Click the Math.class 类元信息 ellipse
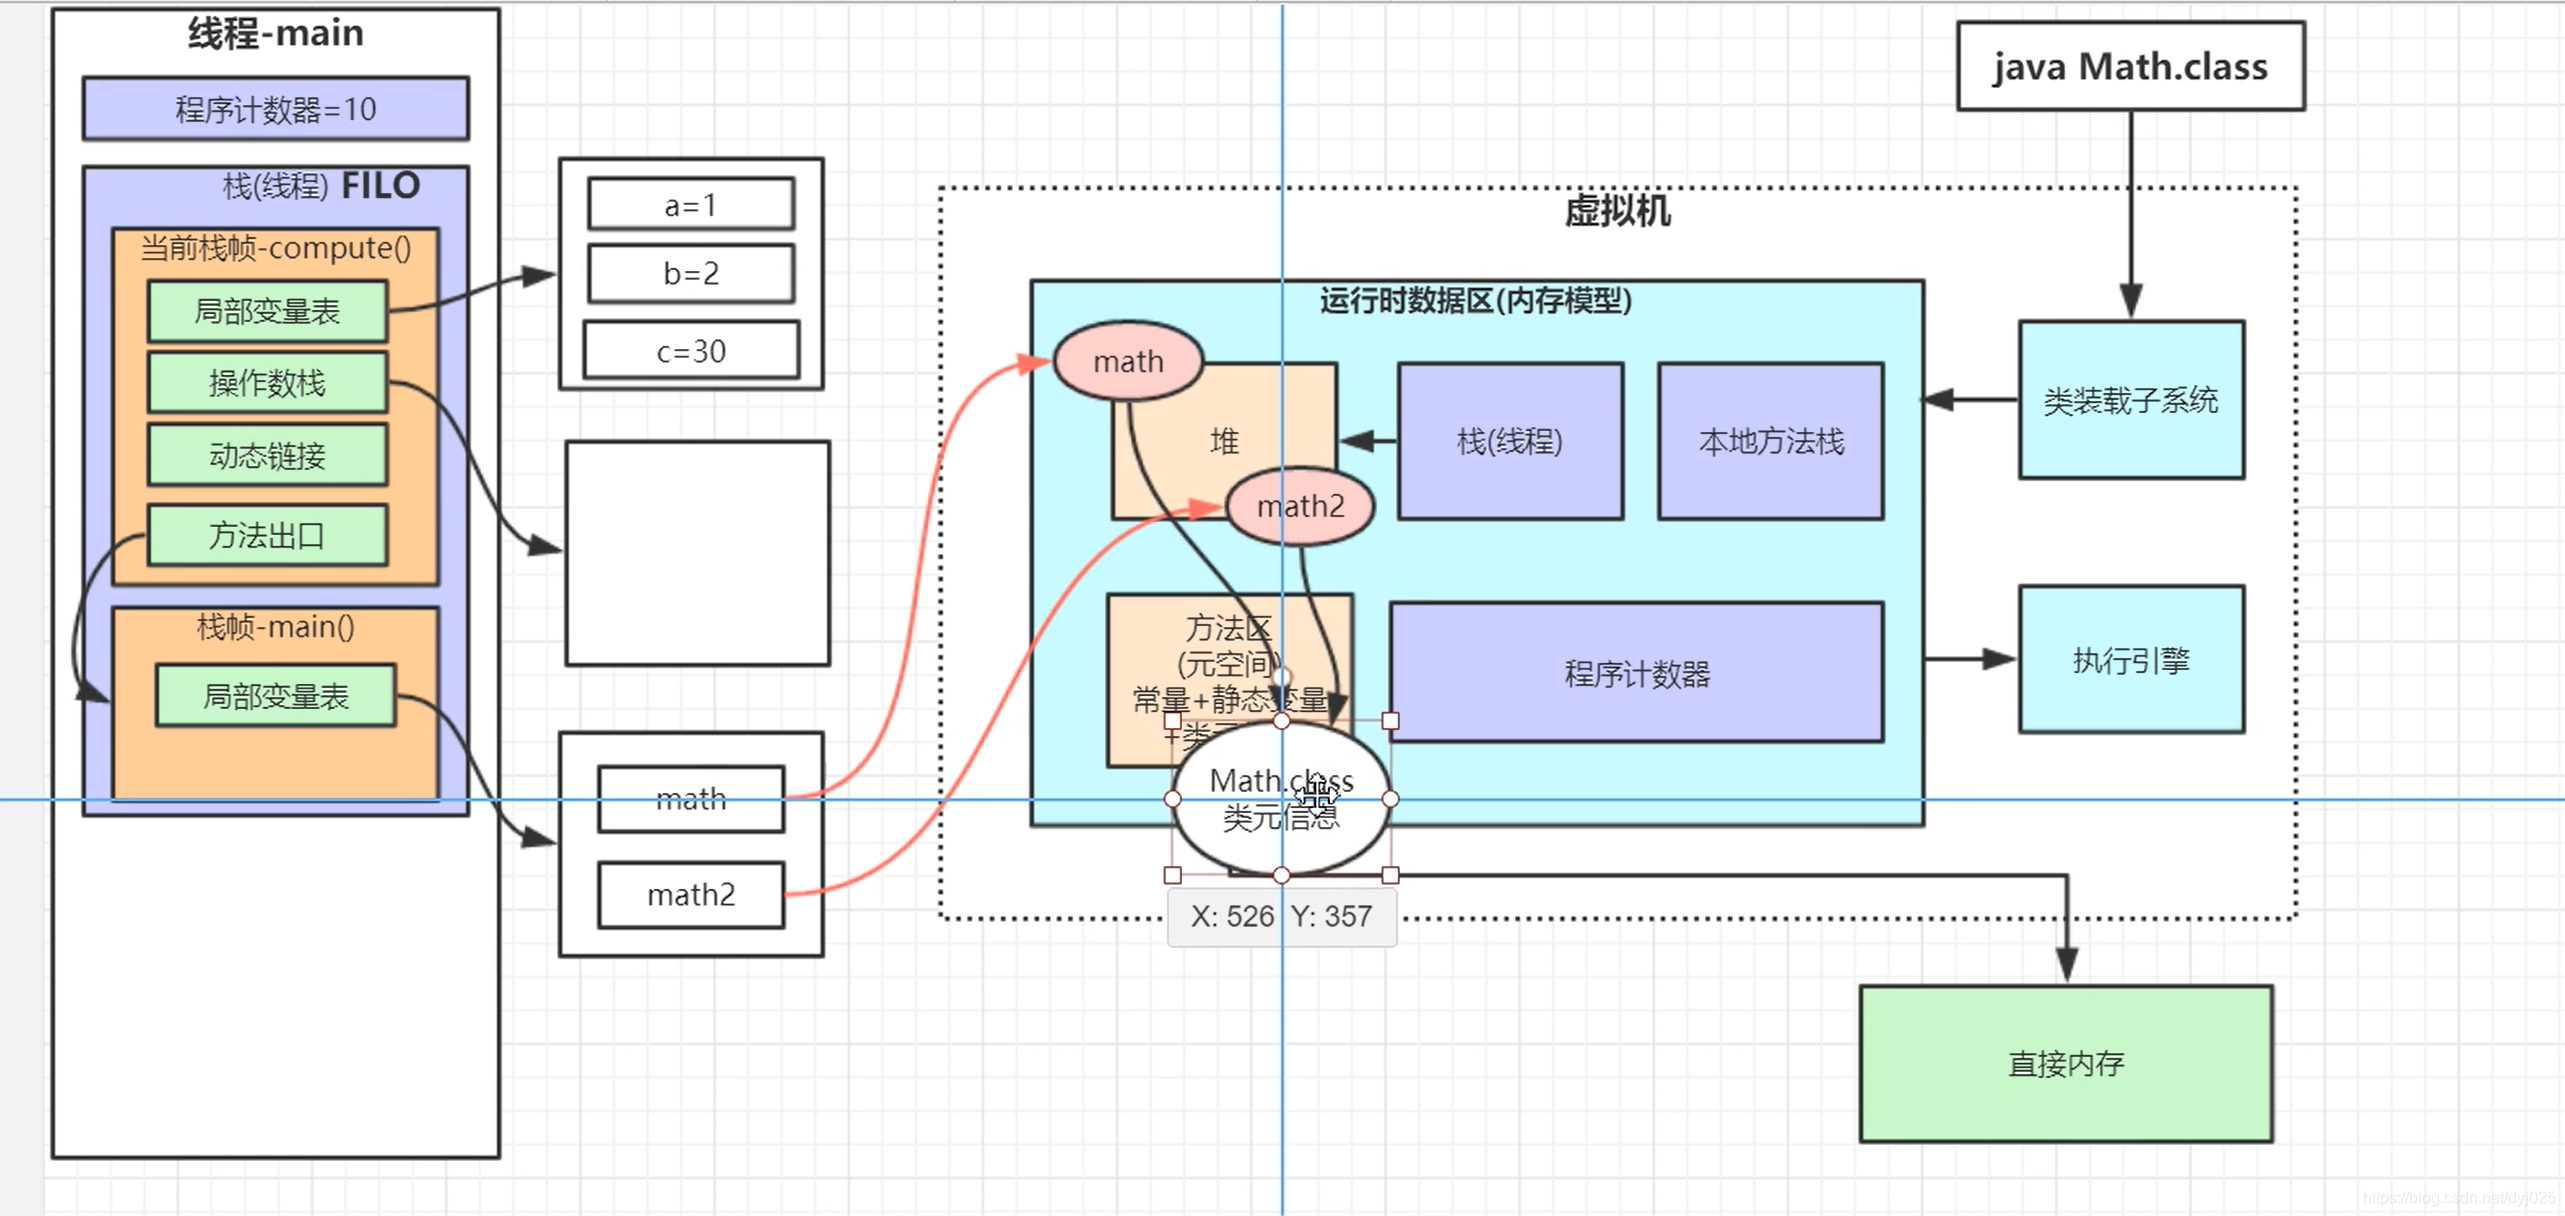Image resolution: width=2565 pixels, height=1216 pixels. pyautogui.click(x=1281, y=798)
